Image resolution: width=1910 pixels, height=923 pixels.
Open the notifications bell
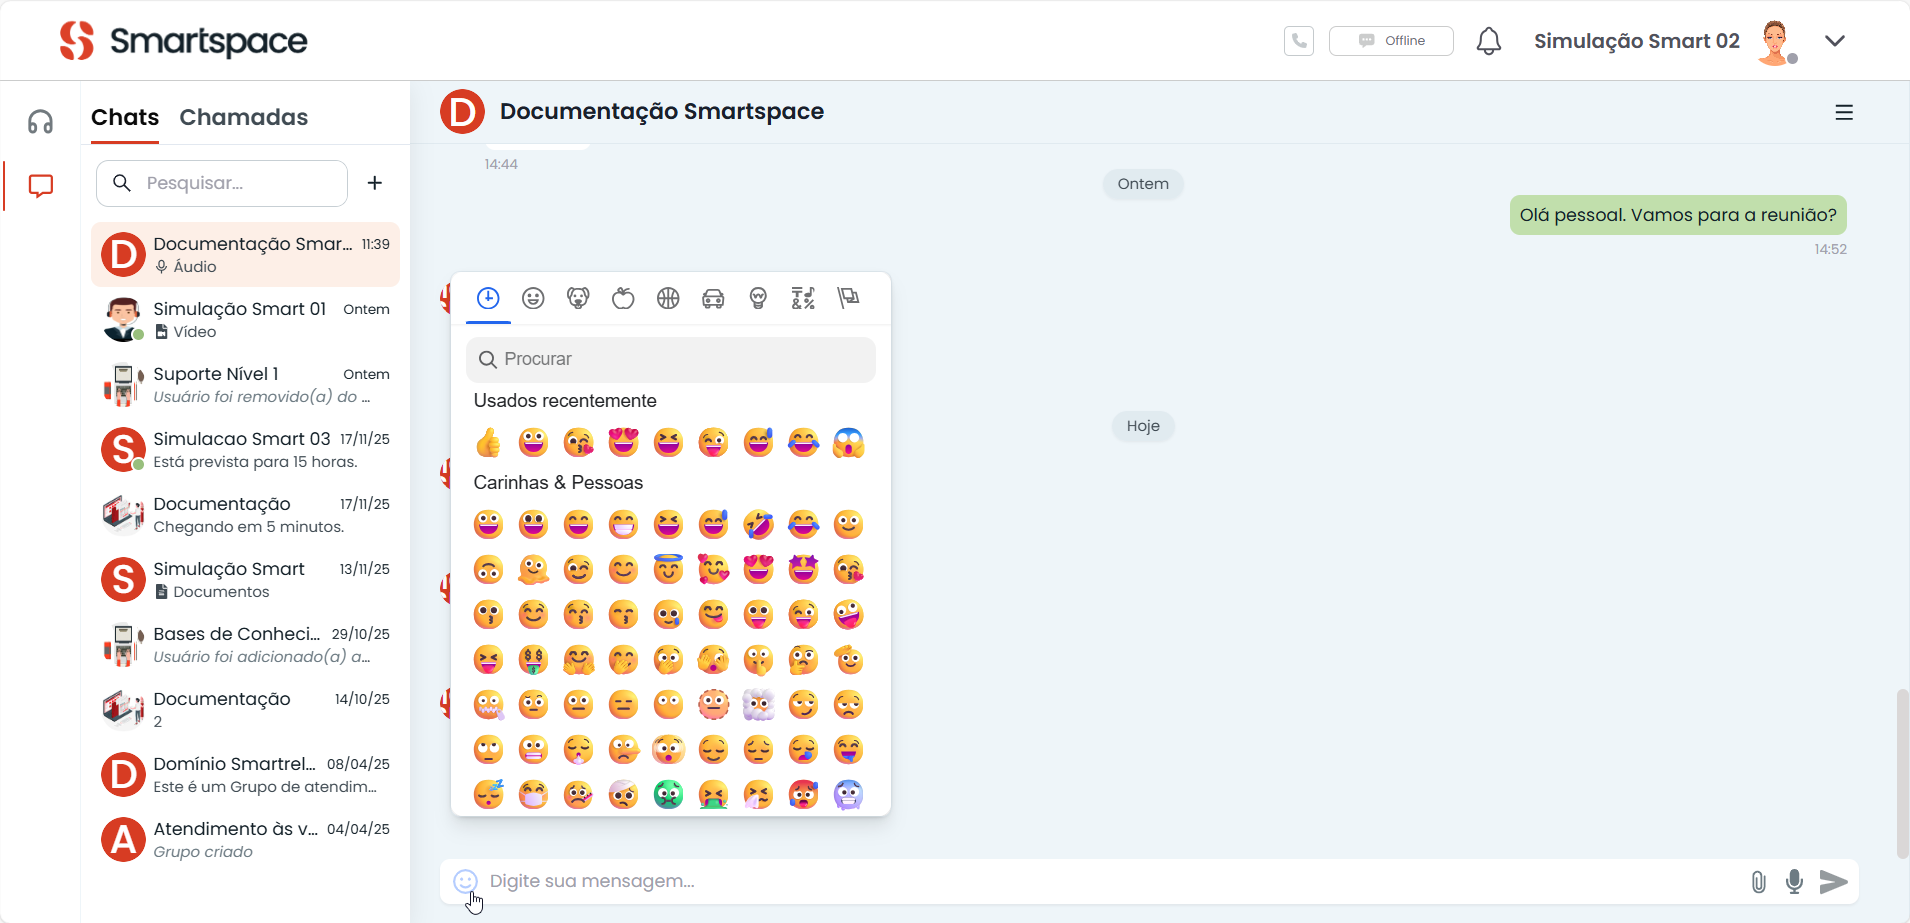(1488, 41)
